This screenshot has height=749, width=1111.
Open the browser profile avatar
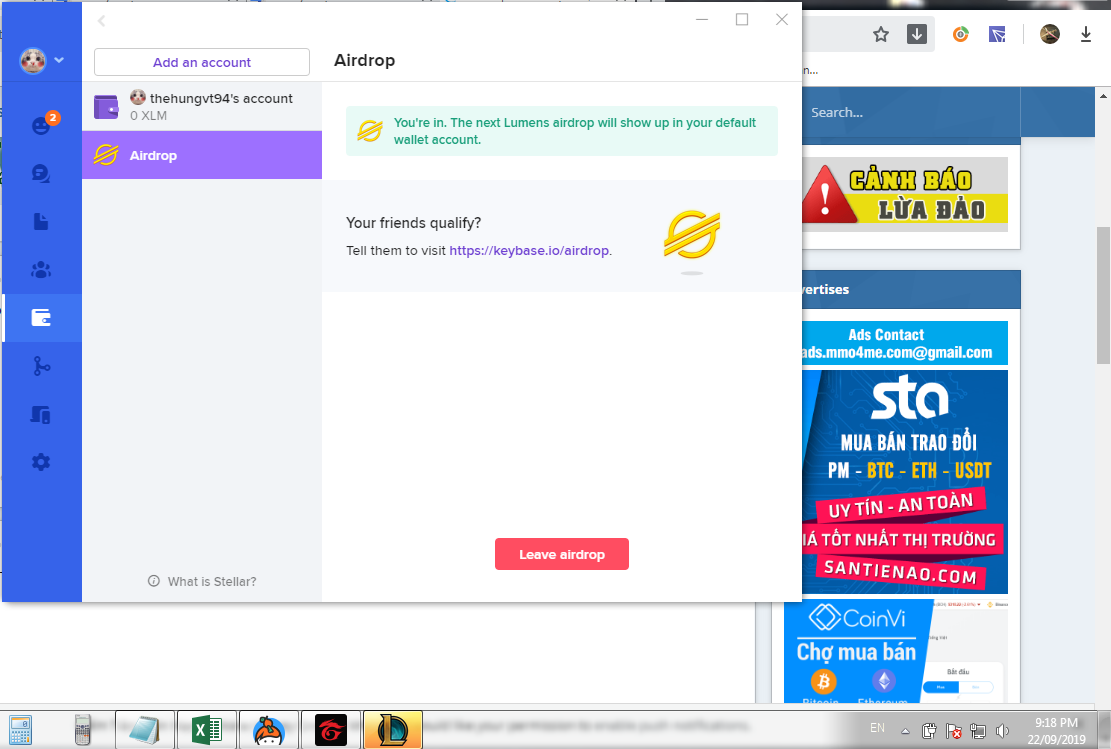point(1049,34)
